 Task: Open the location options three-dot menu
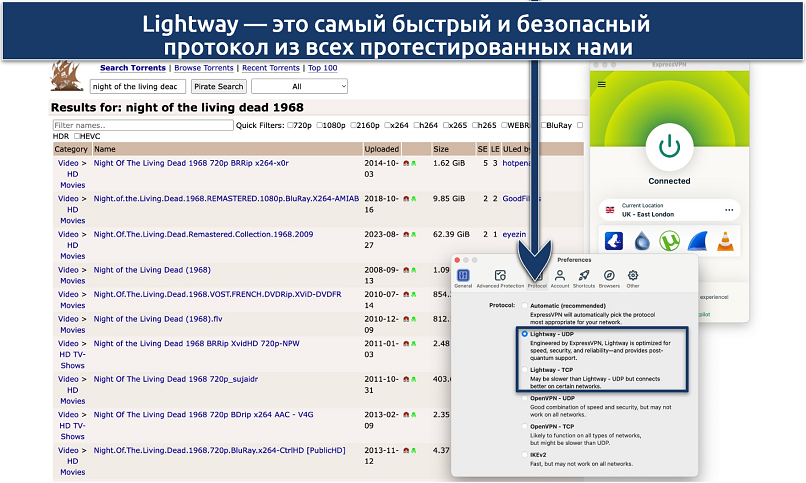(729, 210)
